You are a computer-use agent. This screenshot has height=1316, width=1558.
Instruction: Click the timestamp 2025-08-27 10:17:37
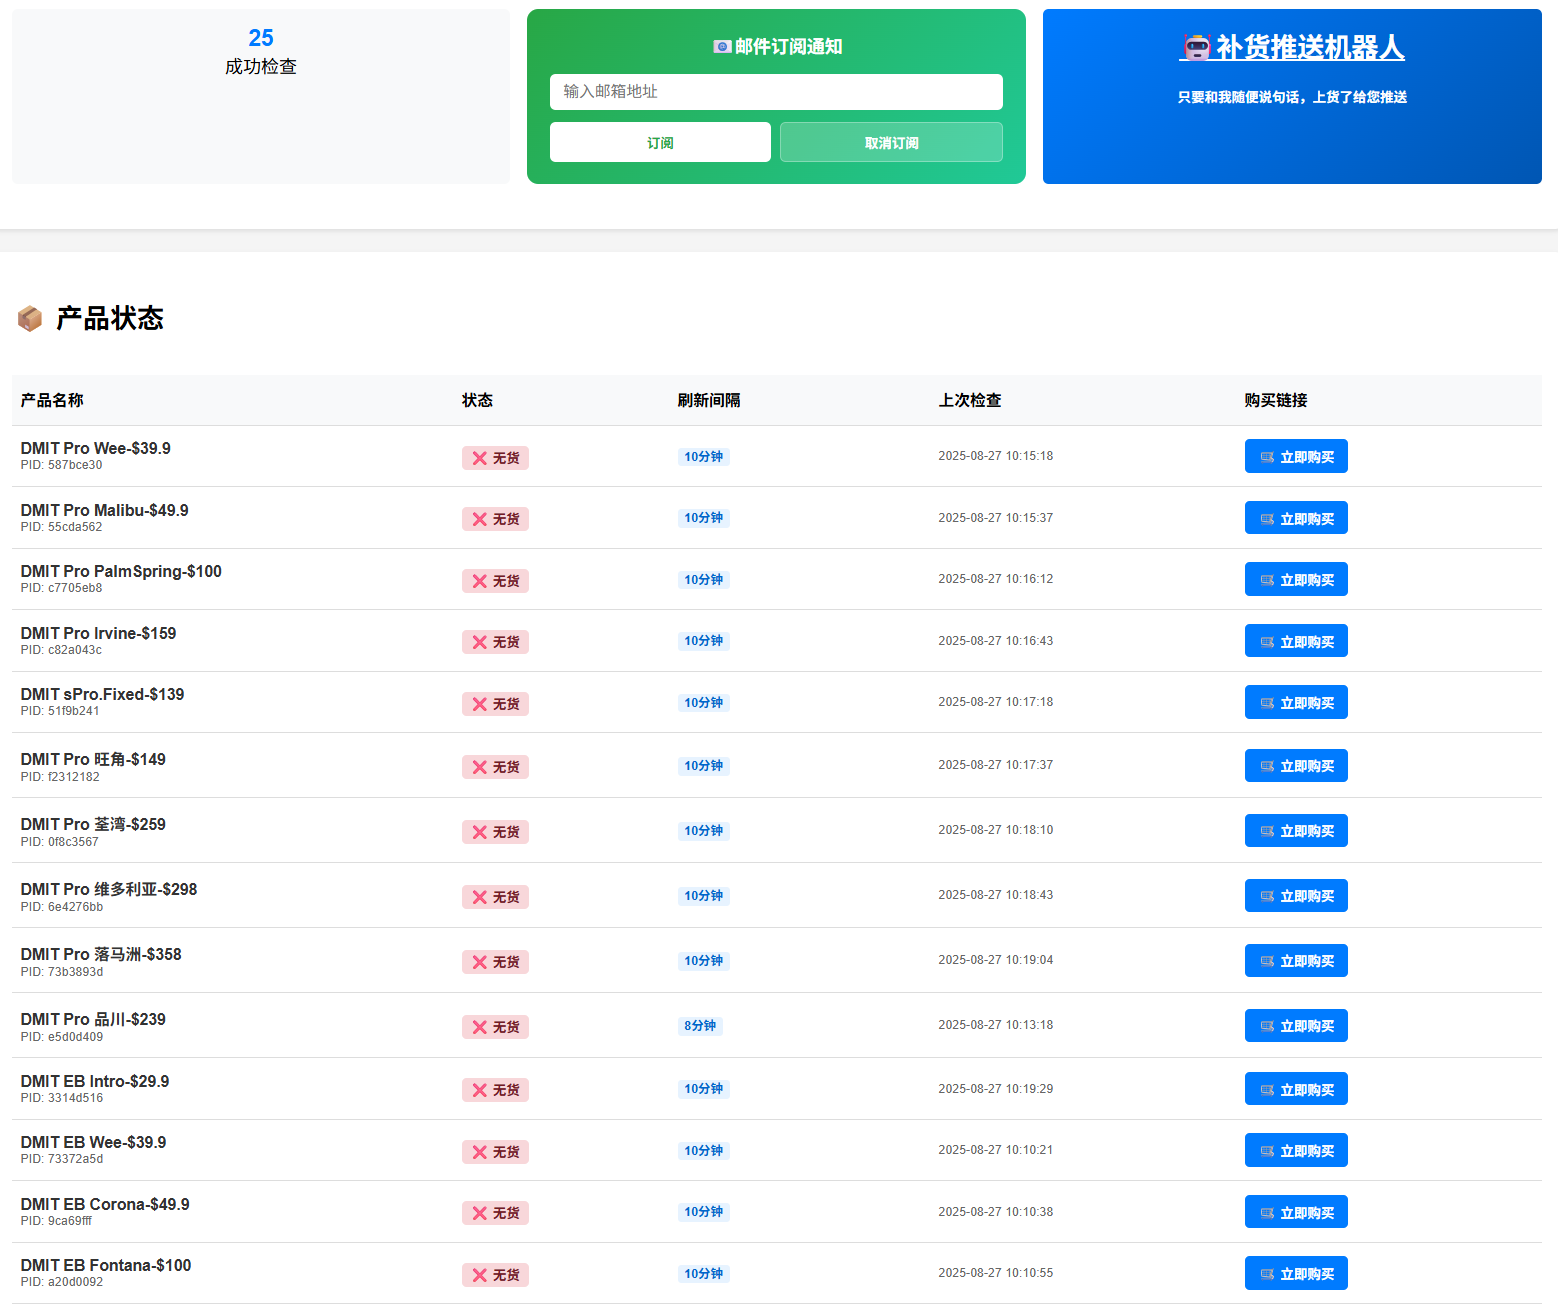(996, 765)
